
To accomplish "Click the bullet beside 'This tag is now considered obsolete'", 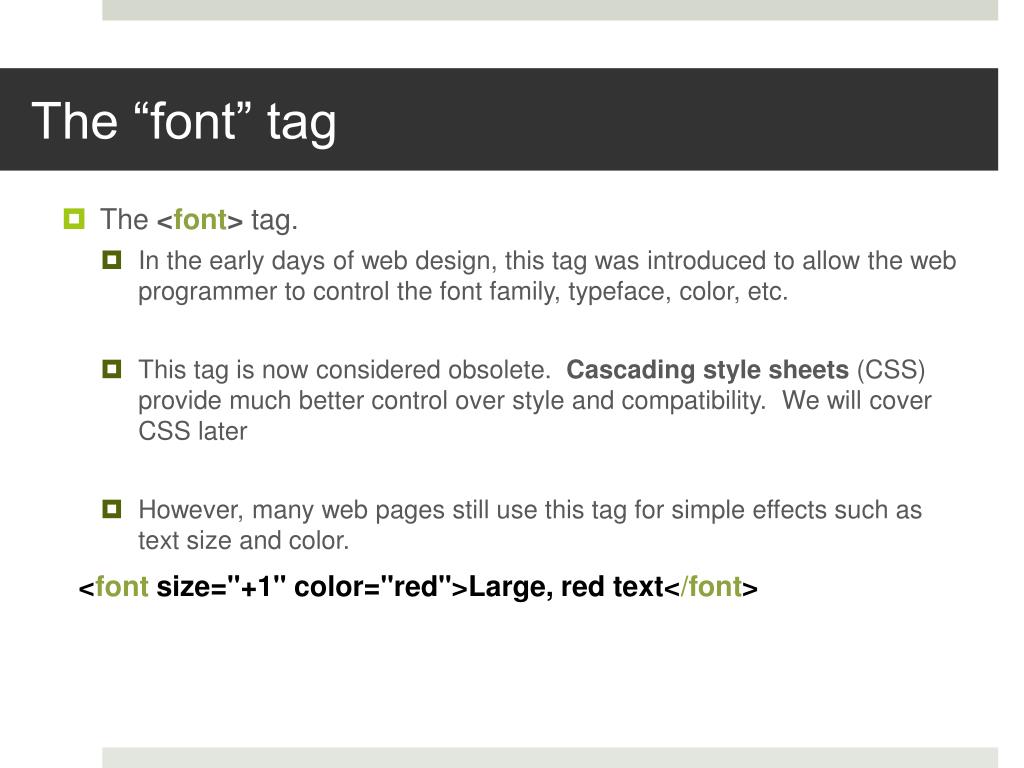I will (112, 369).
